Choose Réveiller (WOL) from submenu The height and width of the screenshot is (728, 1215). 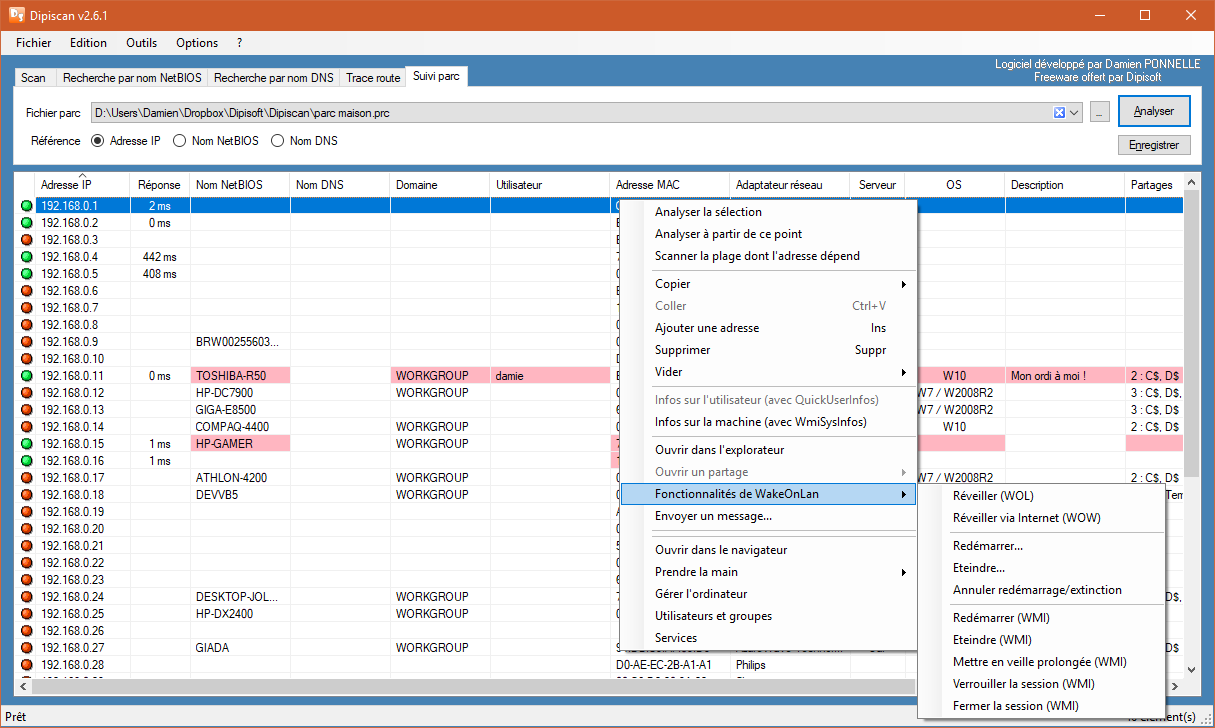[993, 496]
